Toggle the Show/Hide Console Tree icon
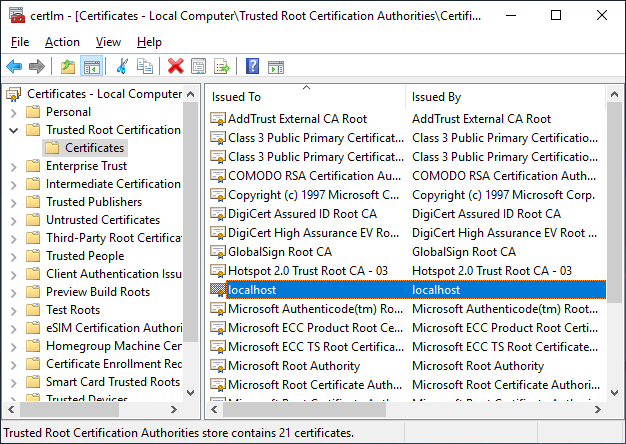Viewport: 626px width, 444px height. 92,66
